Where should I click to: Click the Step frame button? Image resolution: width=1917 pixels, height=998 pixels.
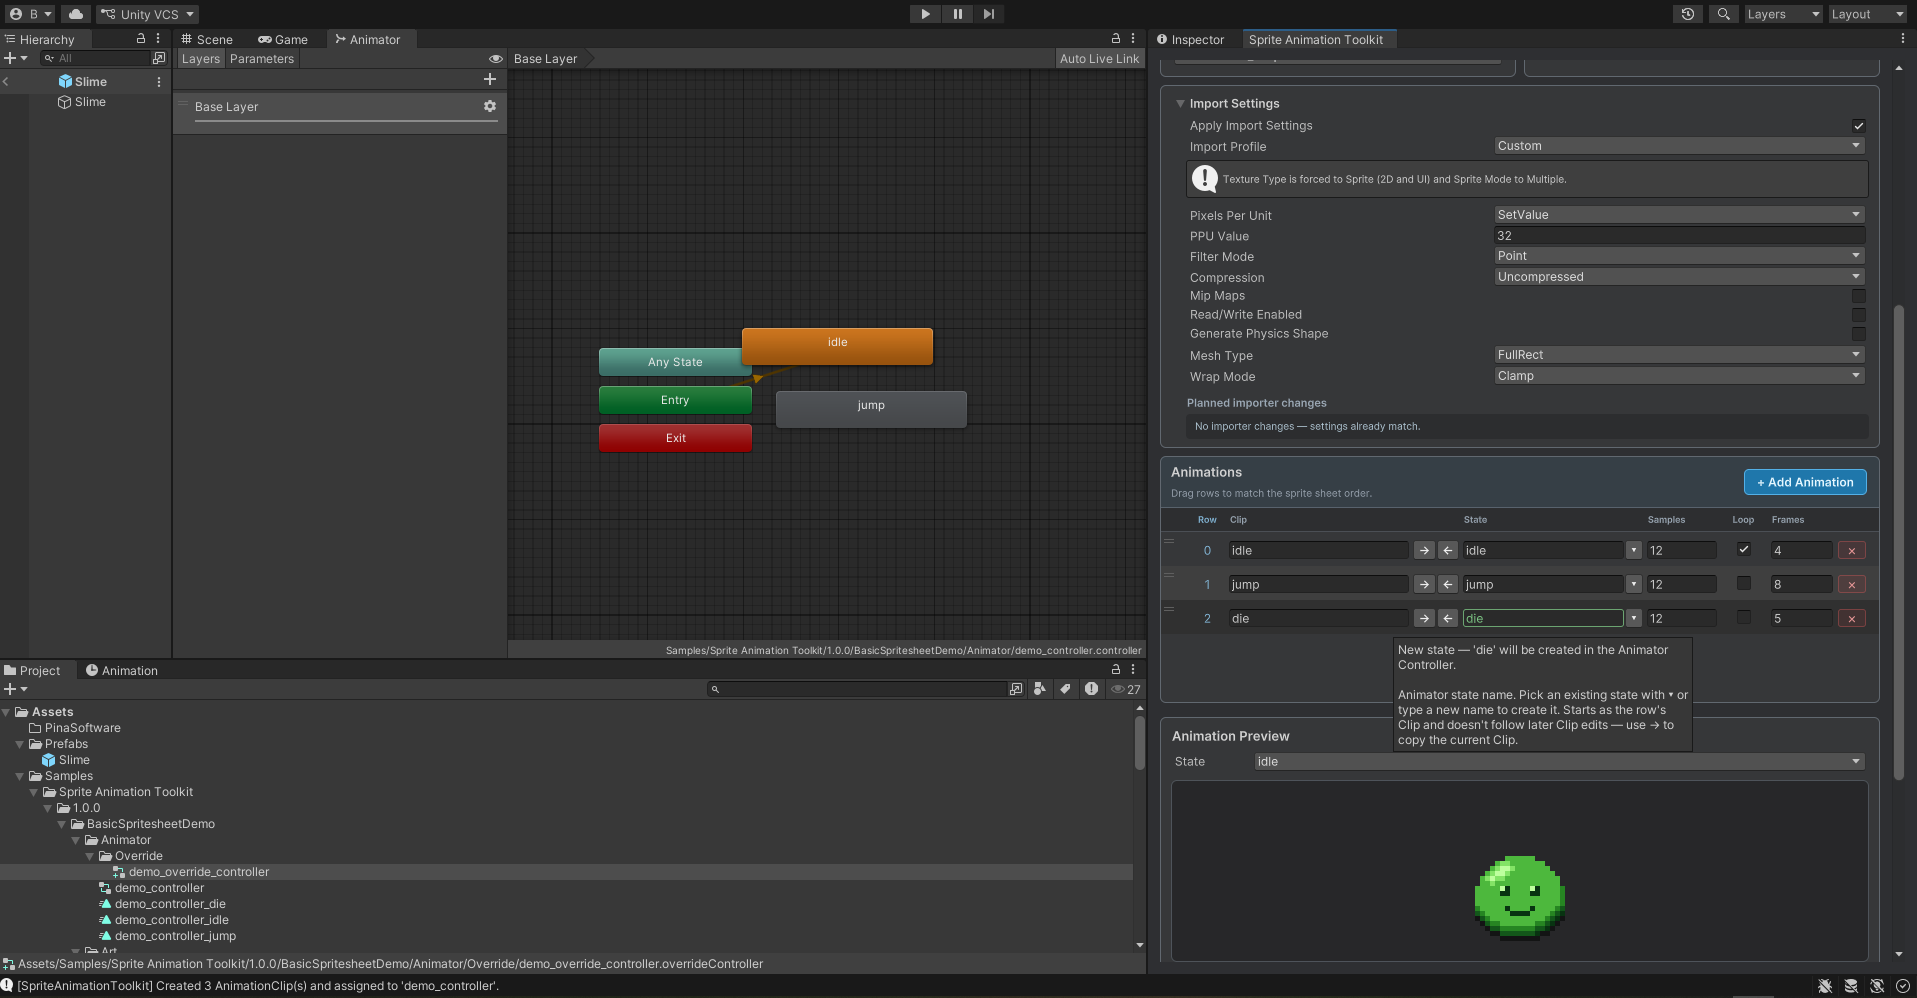click(988, 14)
